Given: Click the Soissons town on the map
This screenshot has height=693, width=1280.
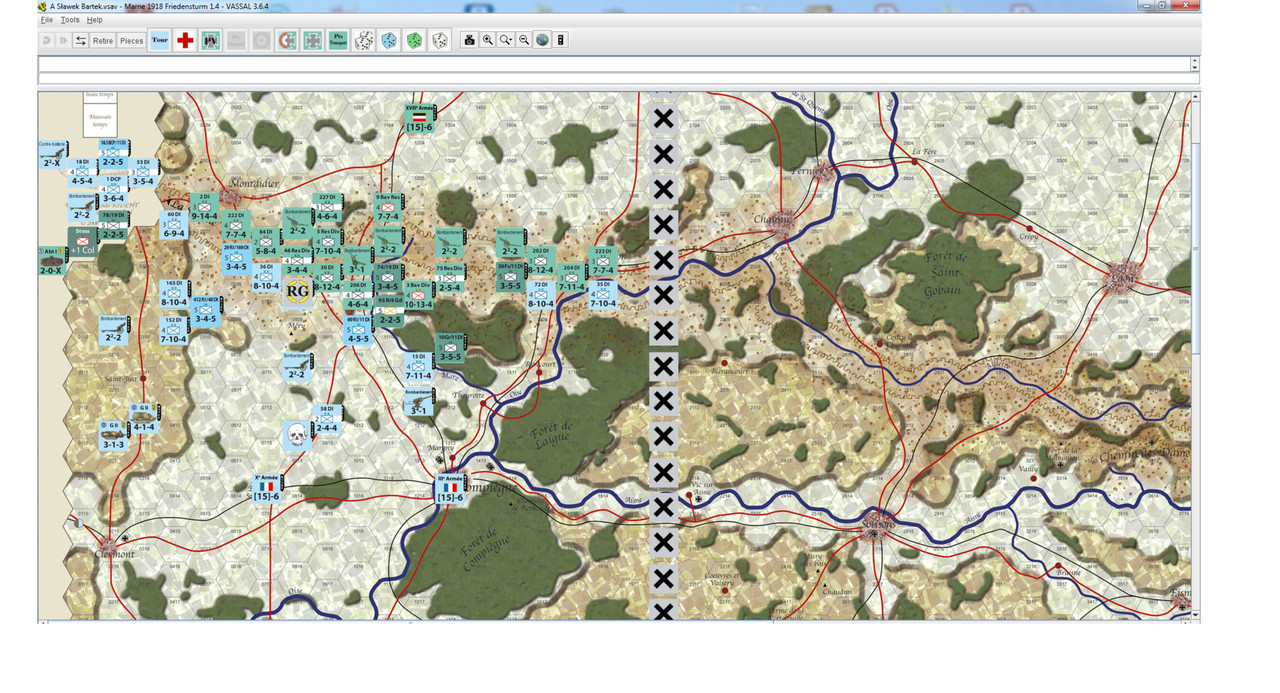Looking at the screenshot, I should [x=877, y=525].
